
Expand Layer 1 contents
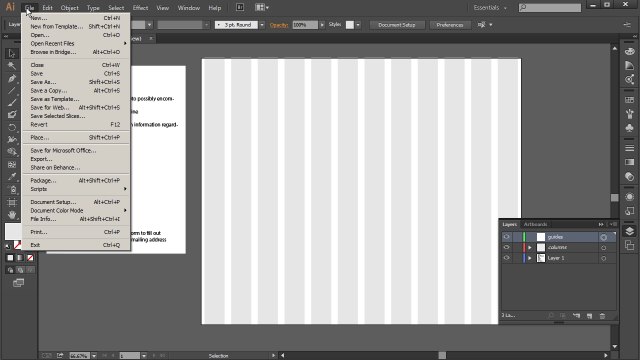coord(530,258)
